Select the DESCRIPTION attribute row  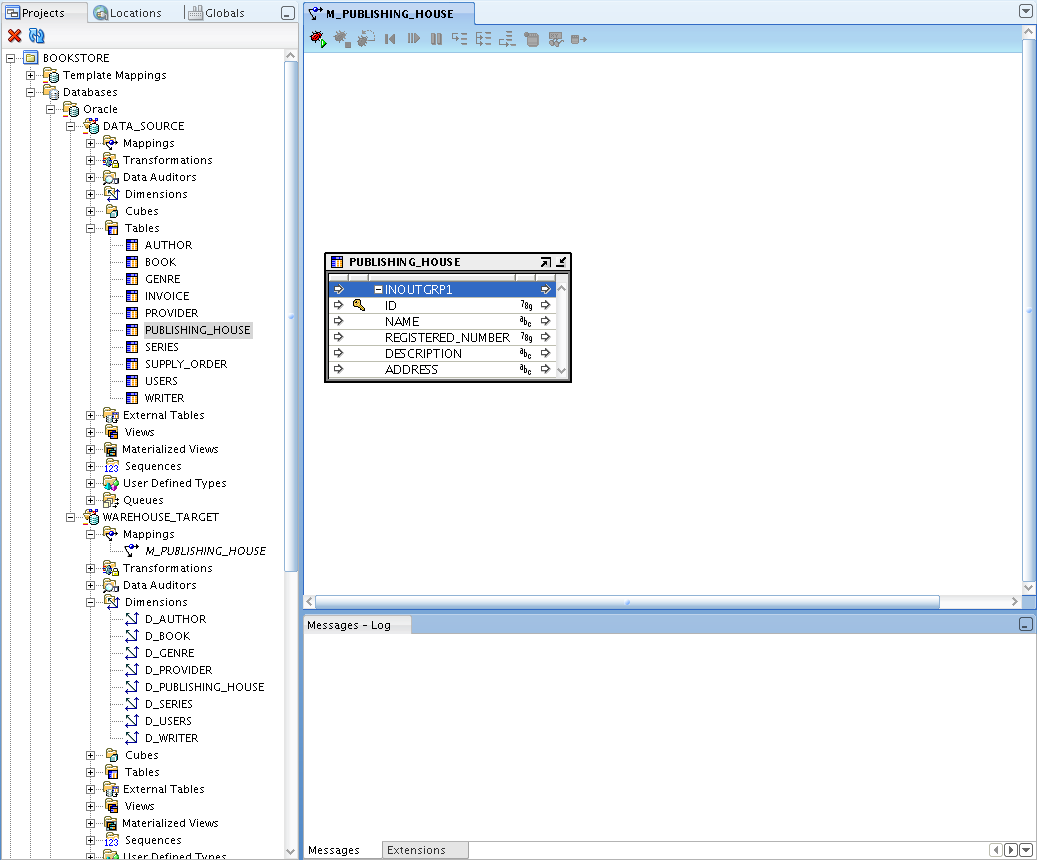pyautogui.click(x=442, y=353)
